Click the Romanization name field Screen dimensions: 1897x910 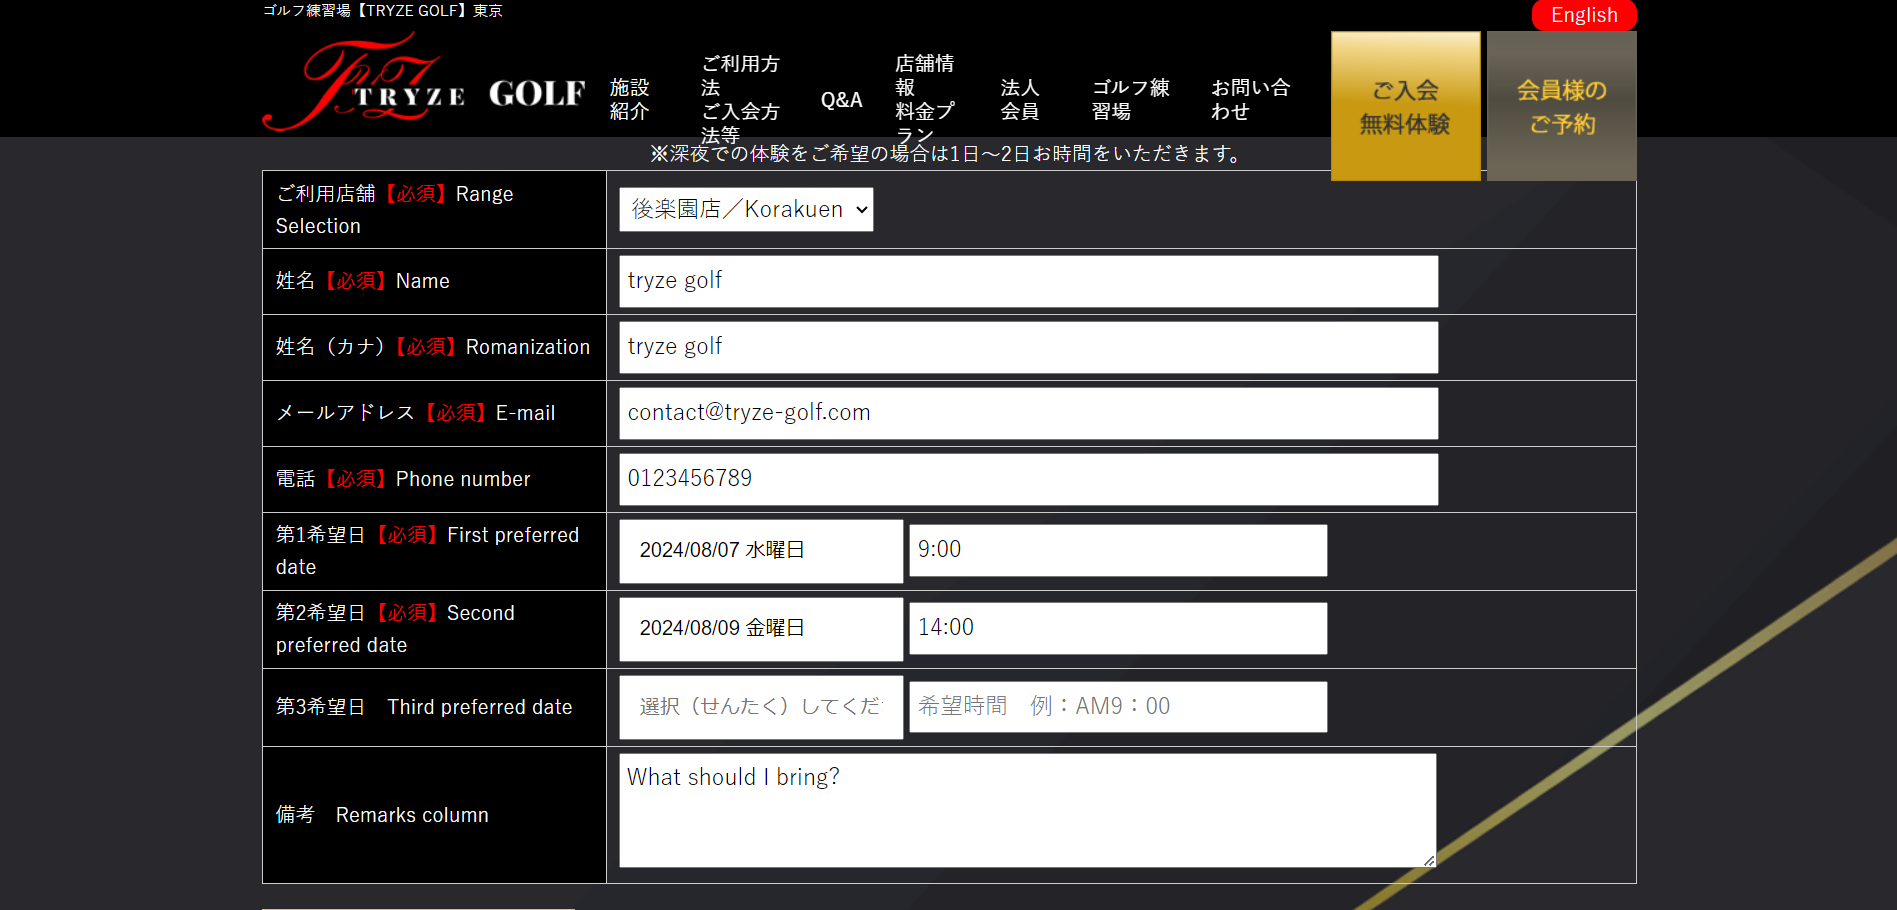1029,347
